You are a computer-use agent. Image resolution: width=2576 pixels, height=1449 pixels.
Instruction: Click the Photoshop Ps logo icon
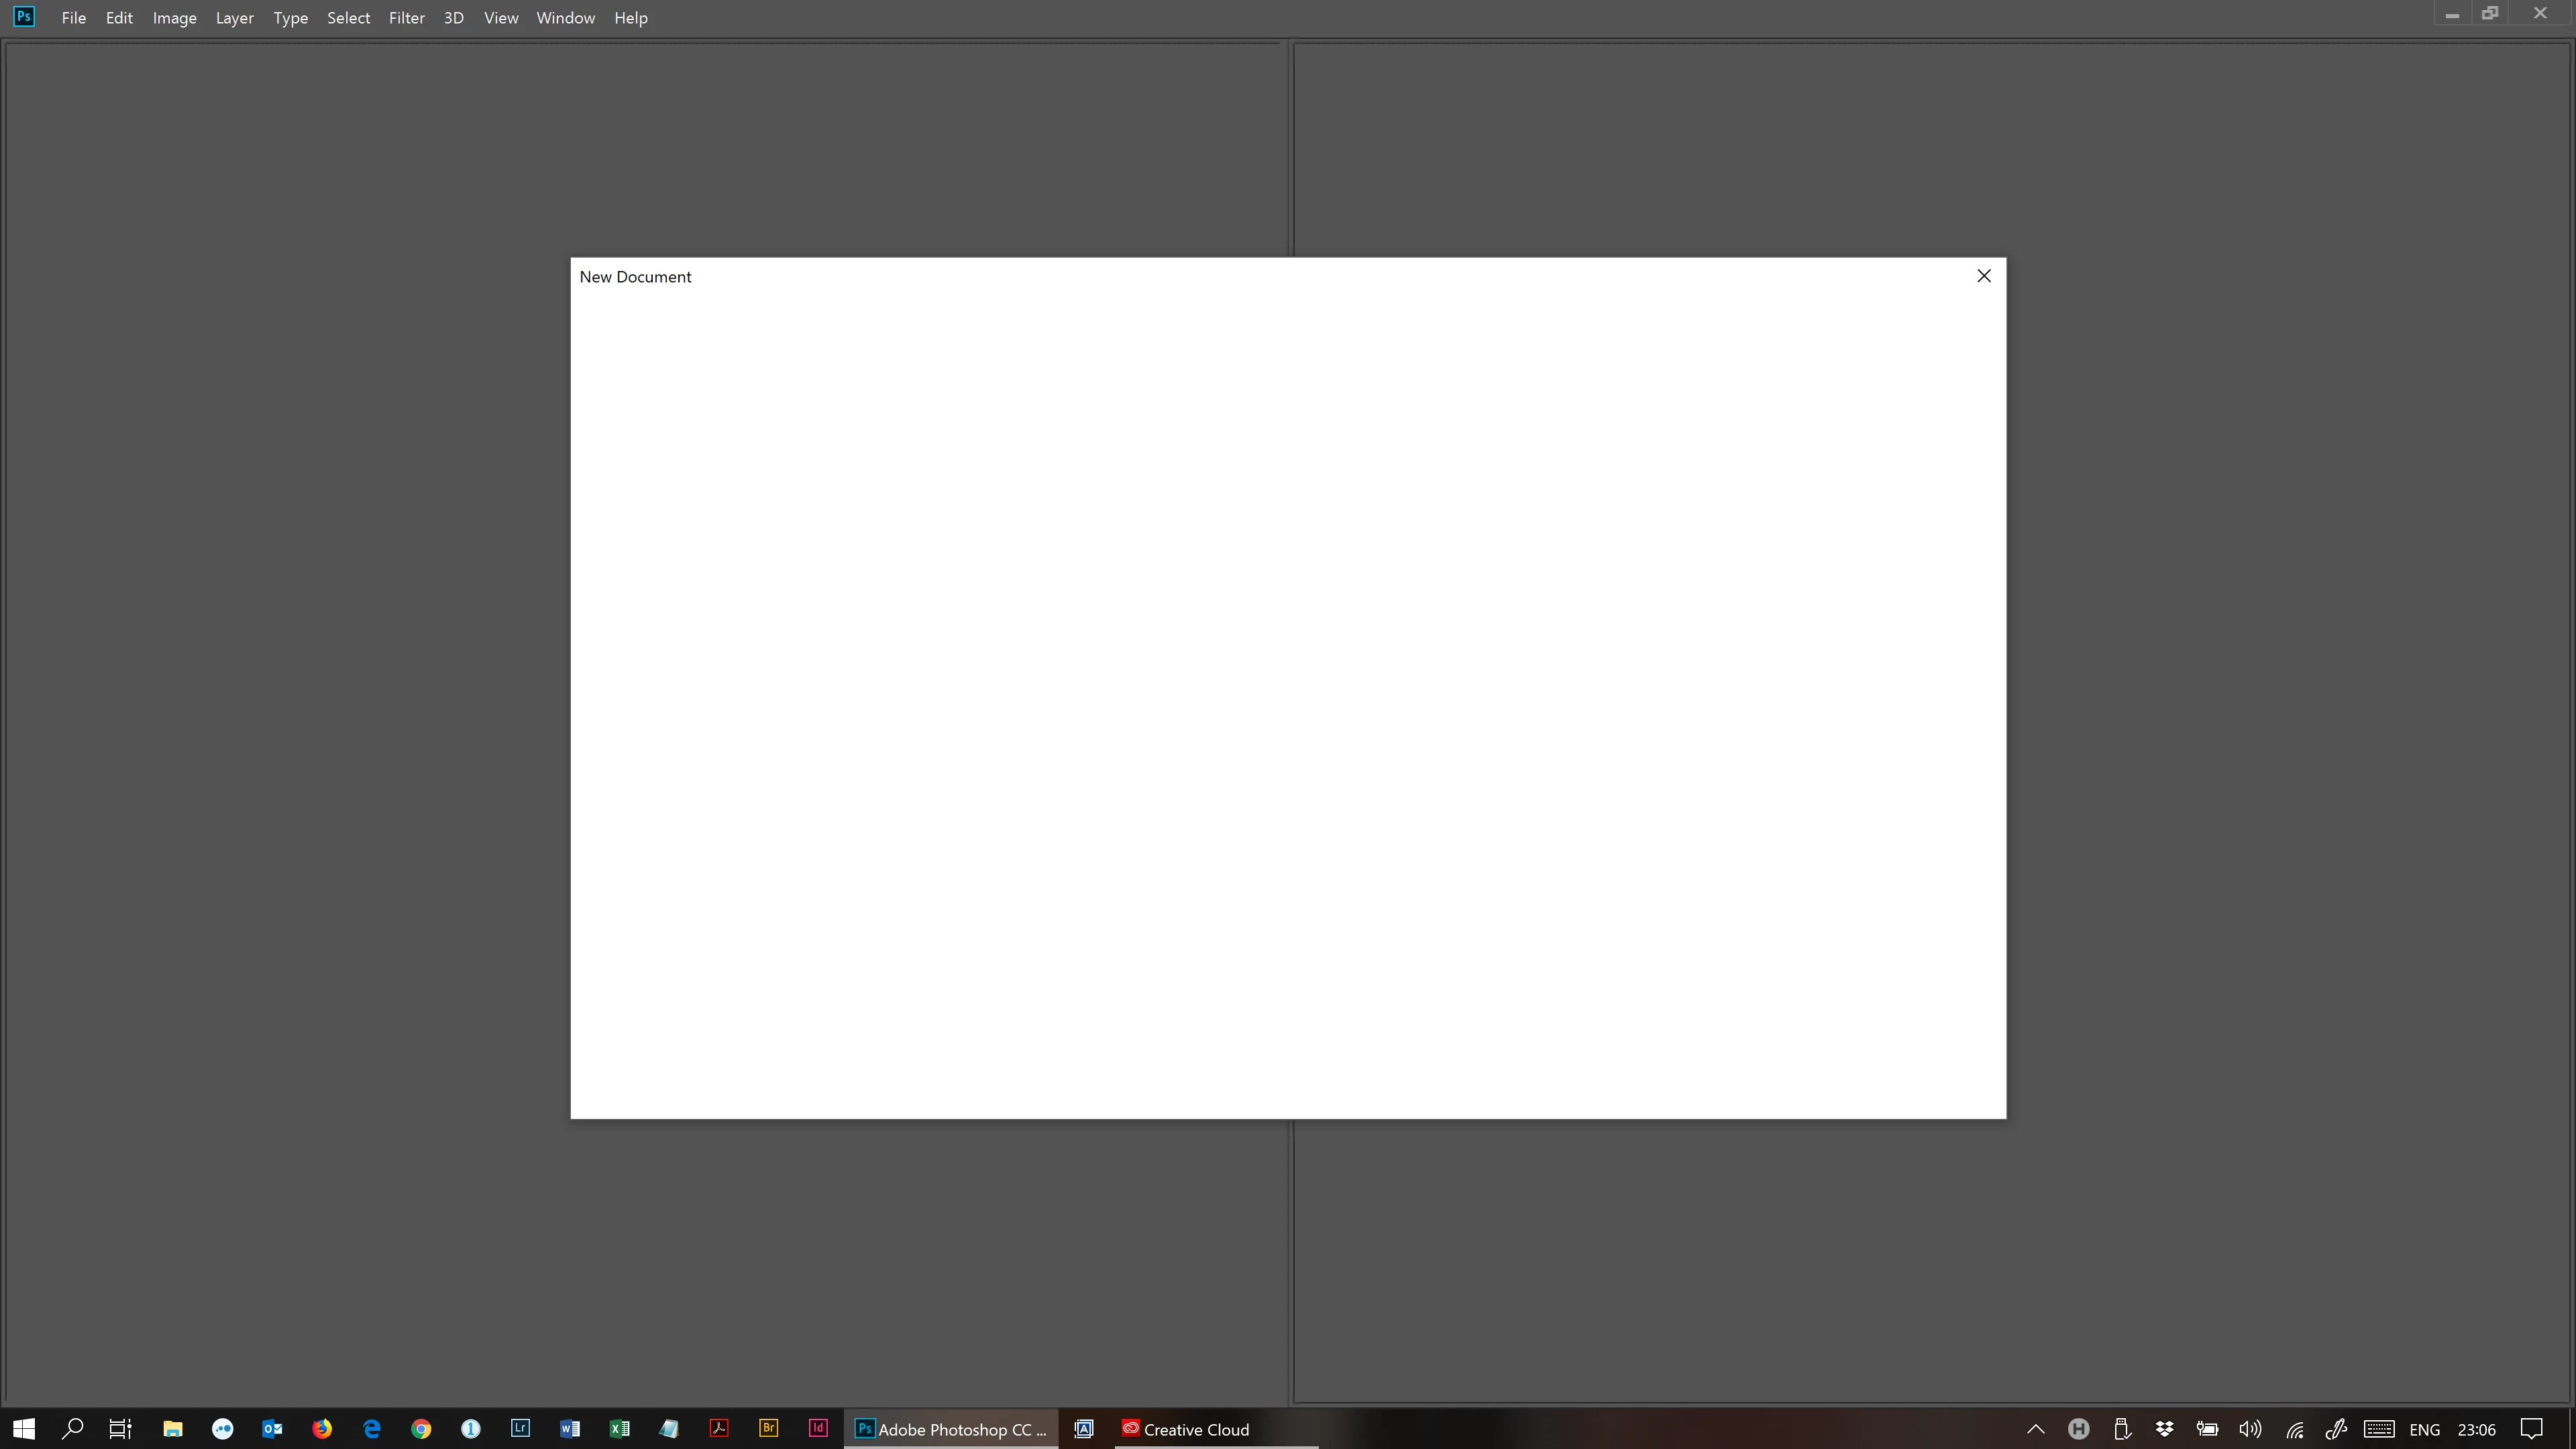pos(24,17)
